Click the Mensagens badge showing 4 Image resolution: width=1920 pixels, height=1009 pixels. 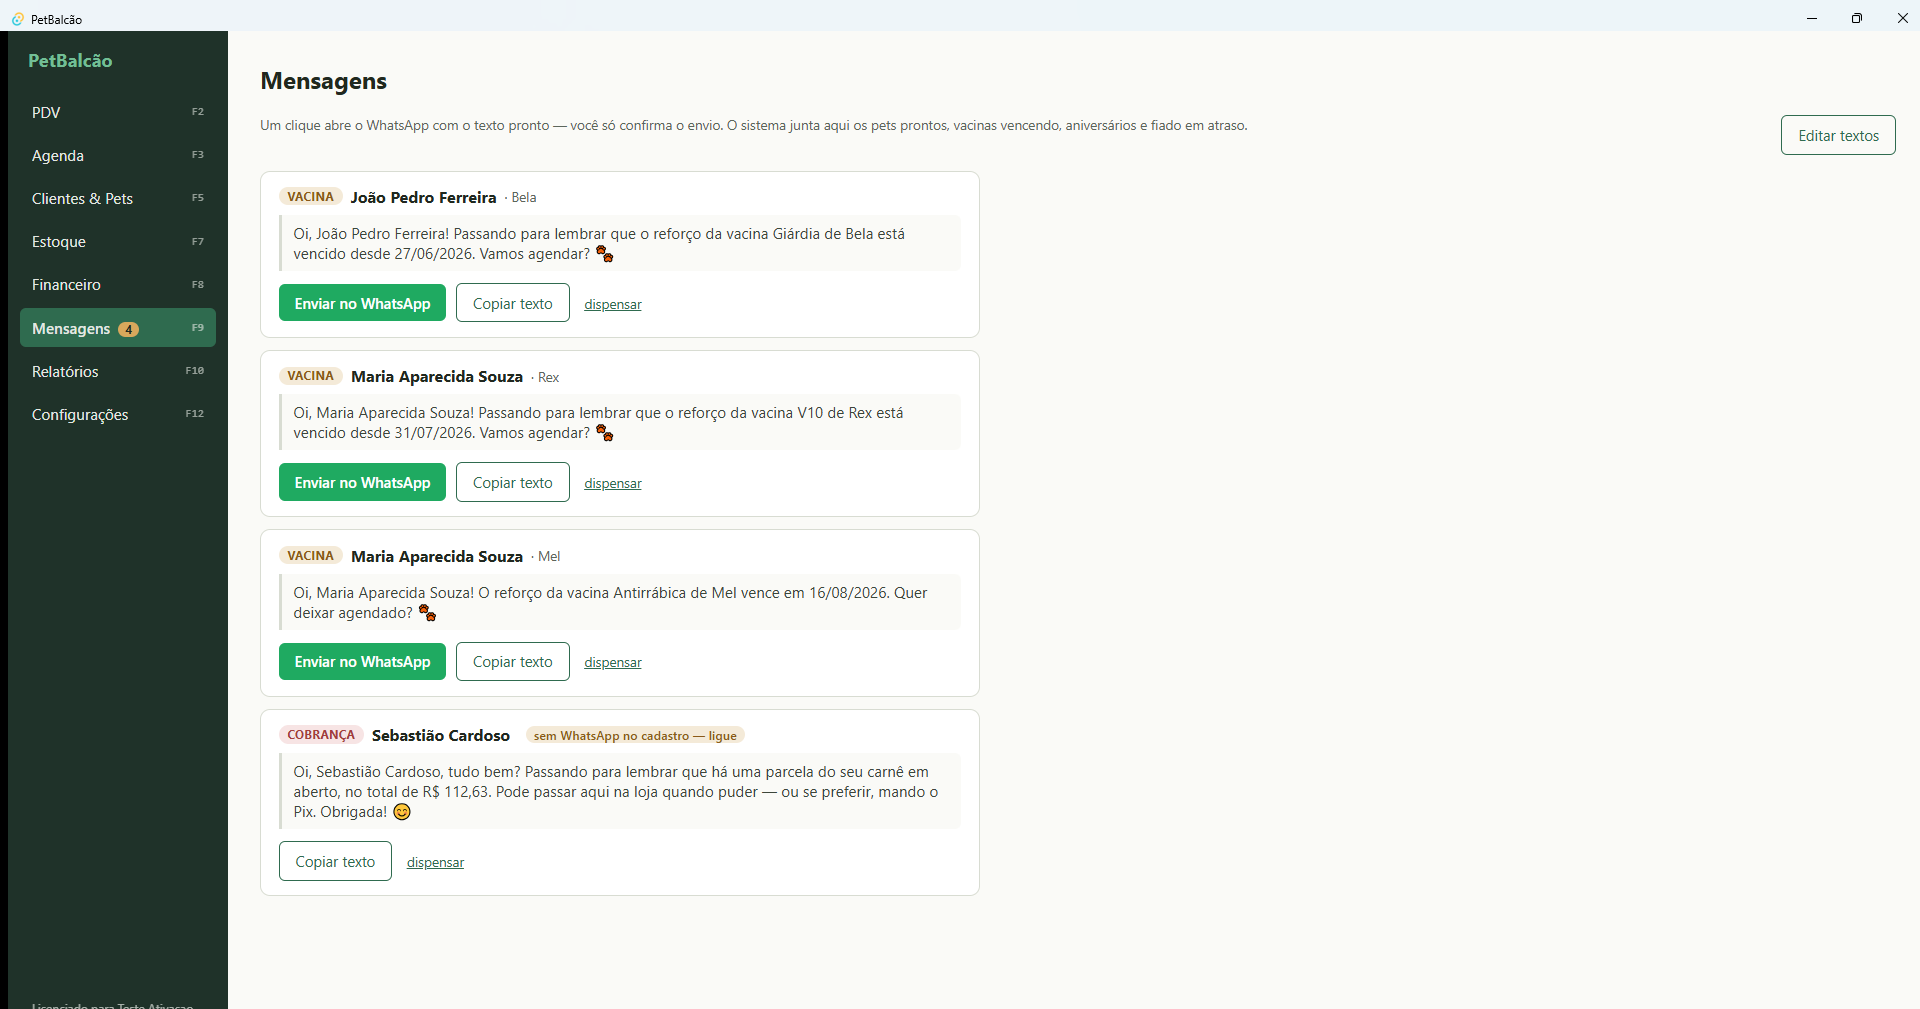pyautogui.click(x=128, y=329)
